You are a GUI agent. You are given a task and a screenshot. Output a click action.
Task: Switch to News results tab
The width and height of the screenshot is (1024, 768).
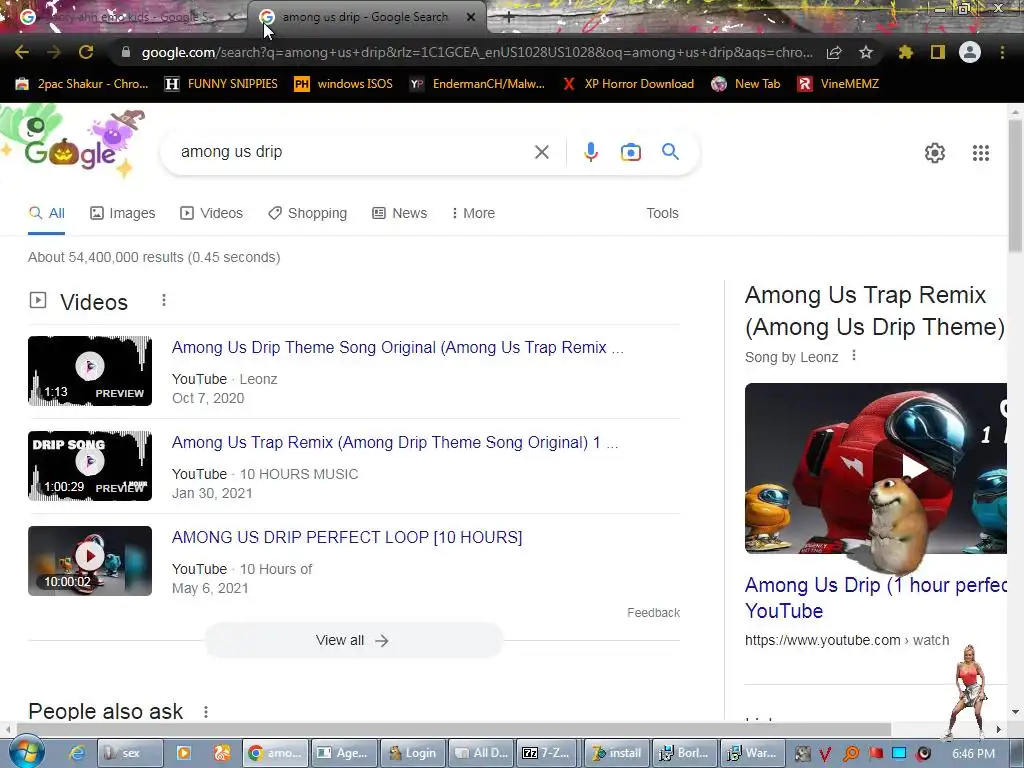[400, 213]
